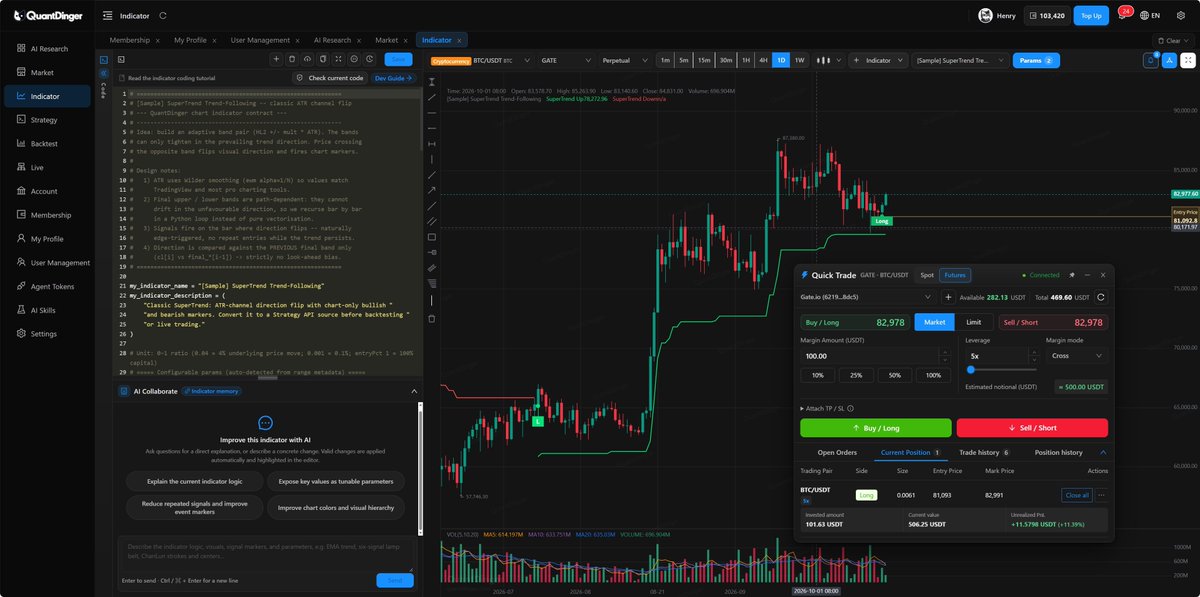Expand chart to fullscreen
The width and height of the screenshot is (1200, 597).
click(1187, 60)
